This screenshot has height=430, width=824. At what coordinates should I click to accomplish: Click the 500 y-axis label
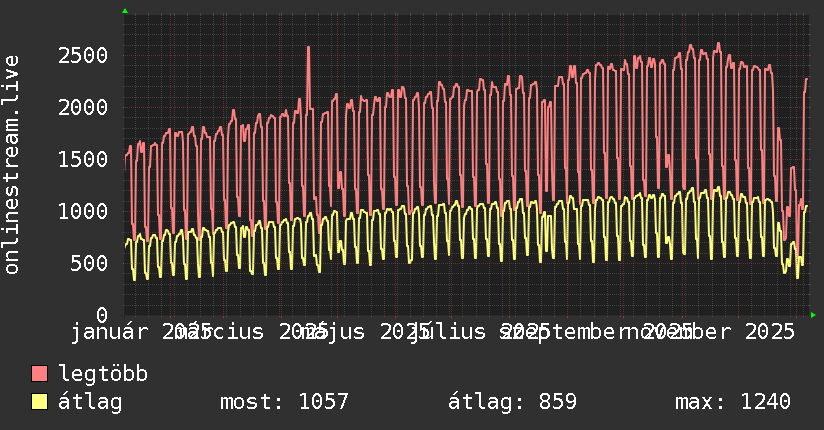89,263
